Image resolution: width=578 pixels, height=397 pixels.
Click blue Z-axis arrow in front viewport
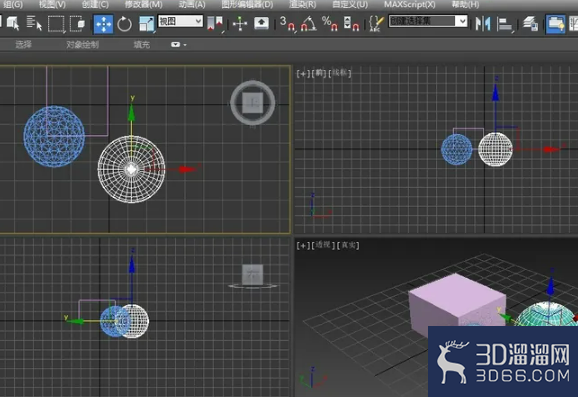pyautogui.click(x=495, y=93)
